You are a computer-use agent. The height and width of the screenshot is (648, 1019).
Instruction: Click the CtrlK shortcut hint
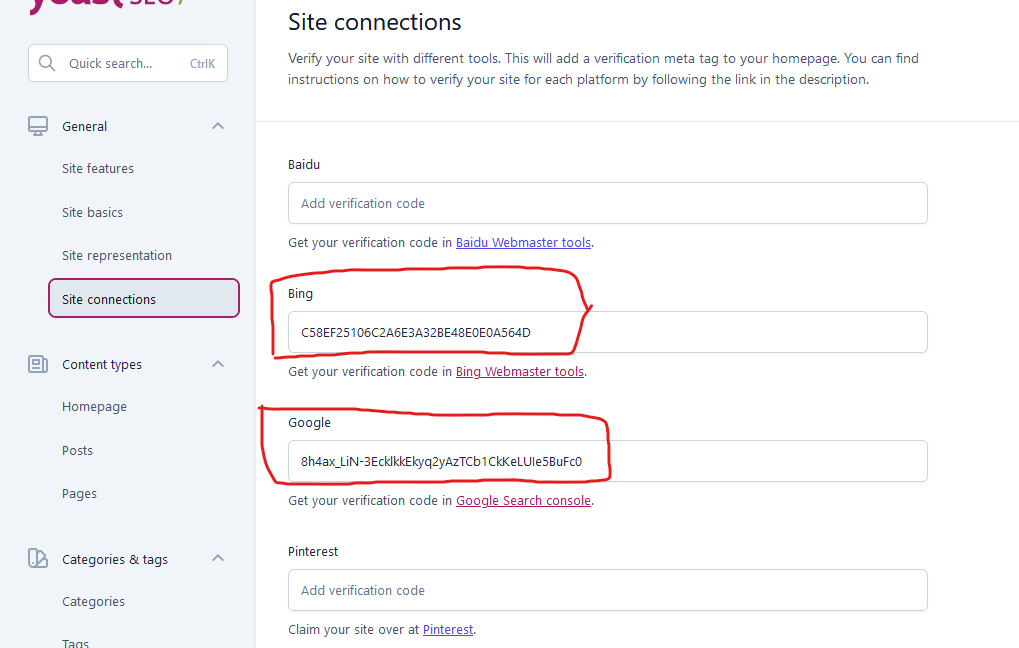click(202, 64)
